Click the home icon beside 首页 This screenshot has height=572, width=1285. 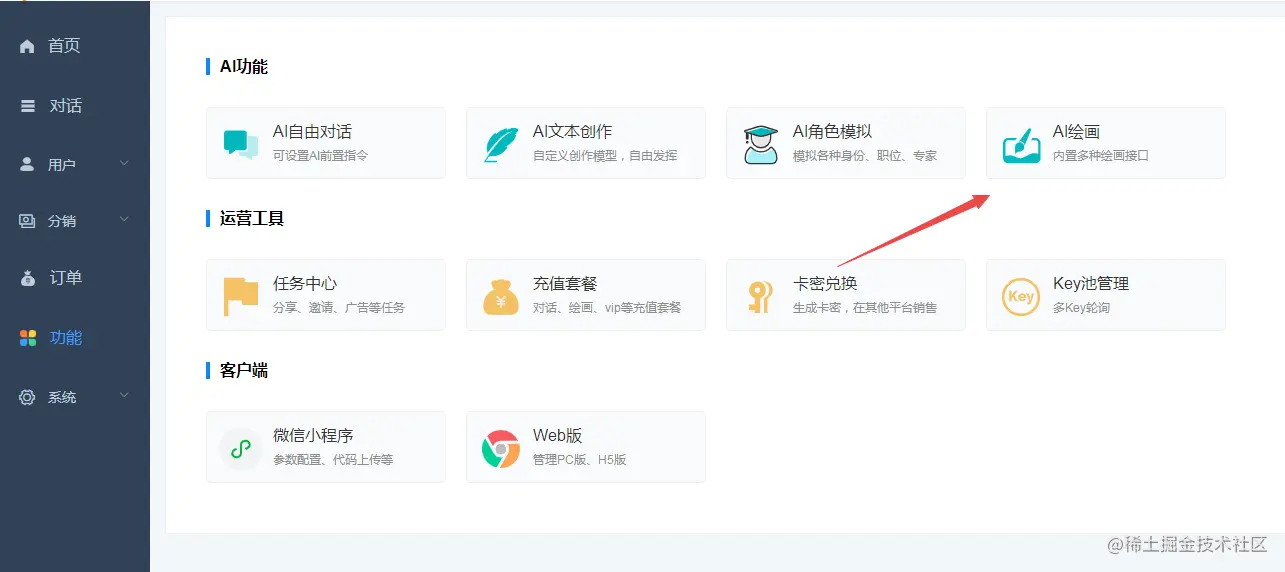coord(27,46)
